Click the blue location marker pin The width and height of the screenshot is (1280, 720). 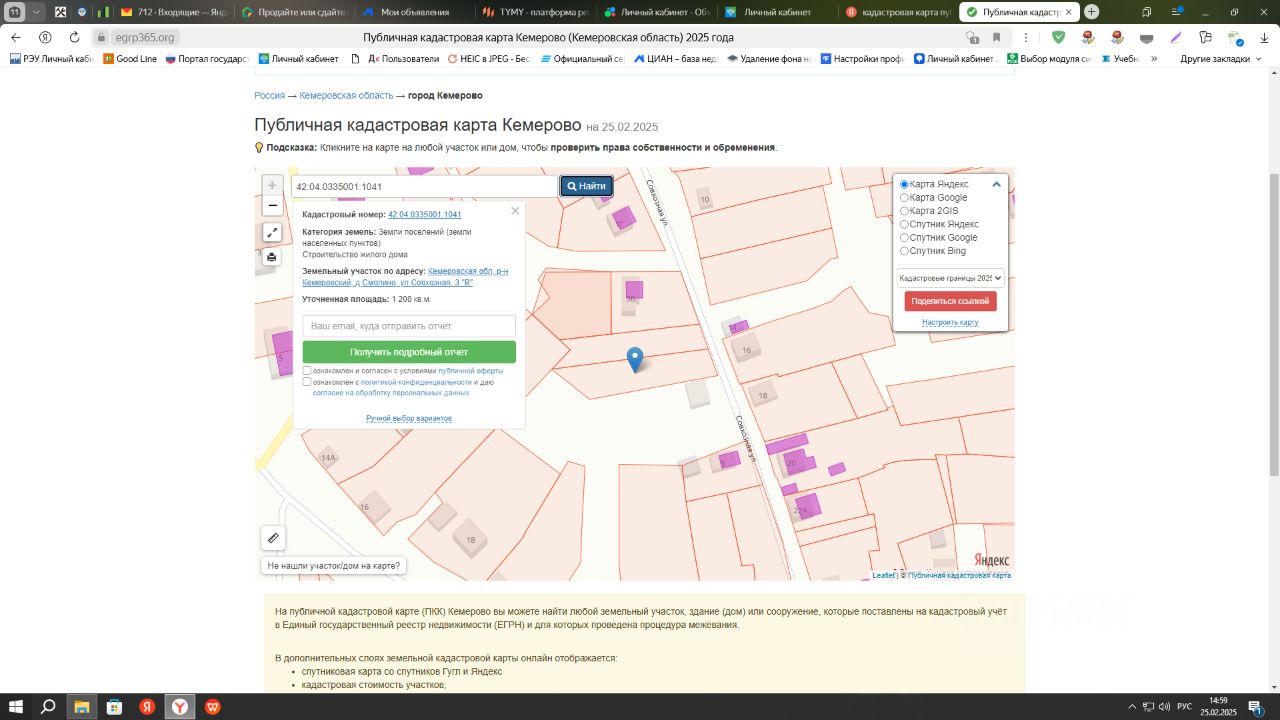click(634, 360)
